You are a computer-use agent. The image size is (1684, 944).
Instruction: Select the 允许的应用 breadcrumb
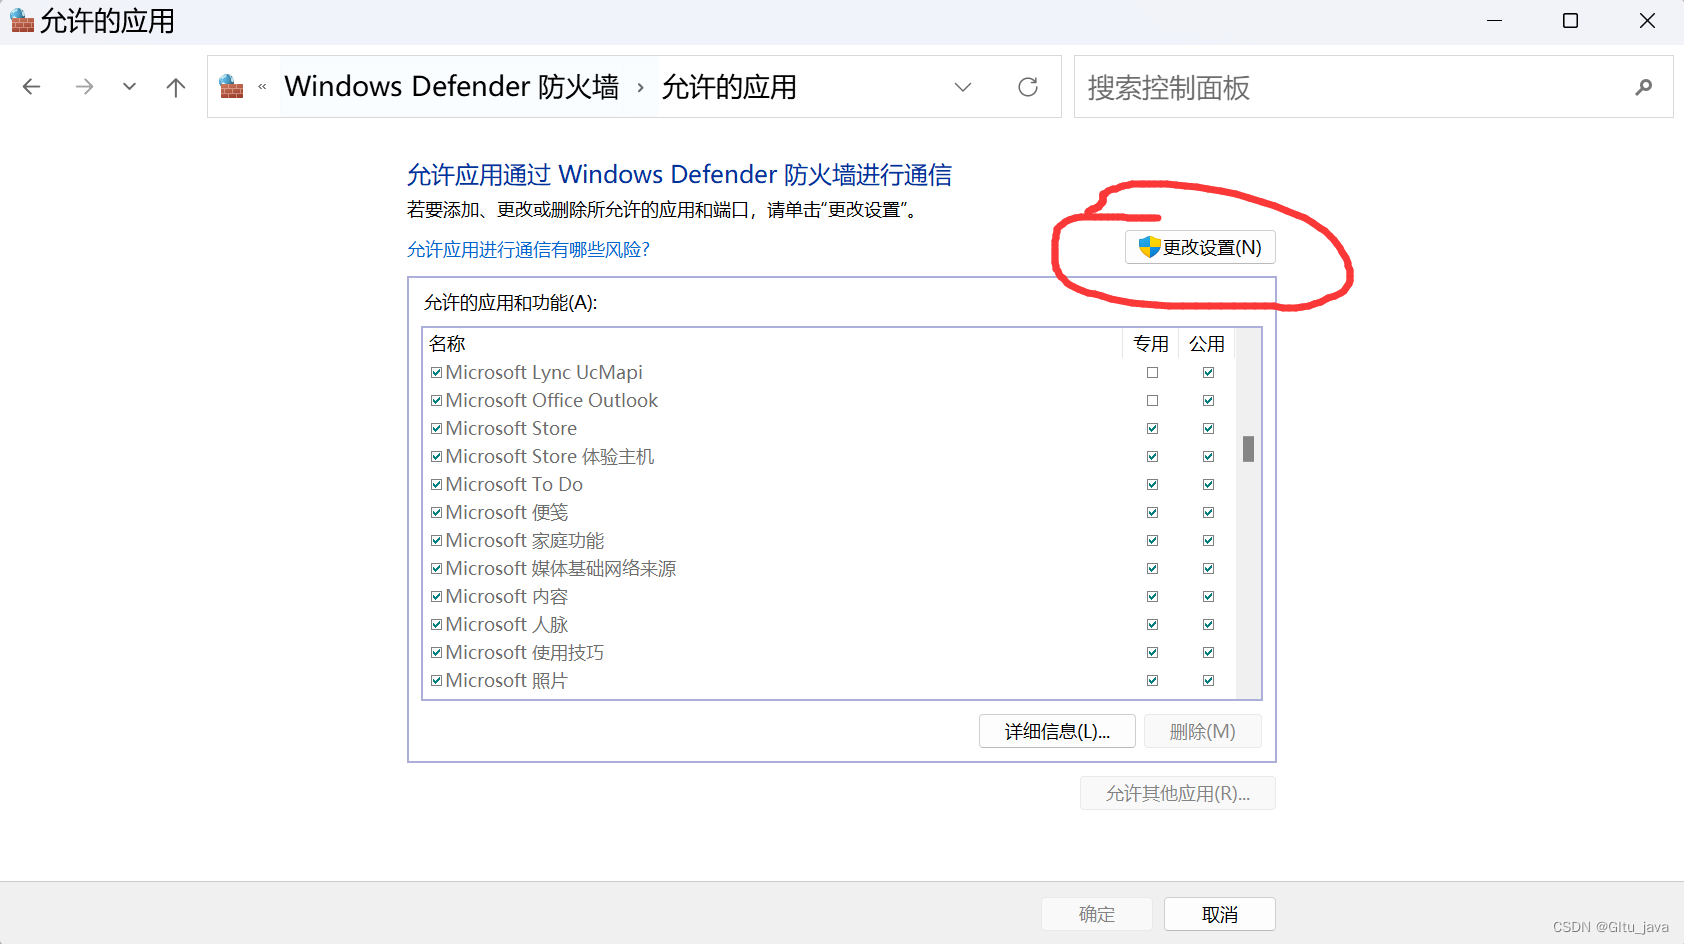click(x=729, y=87)
